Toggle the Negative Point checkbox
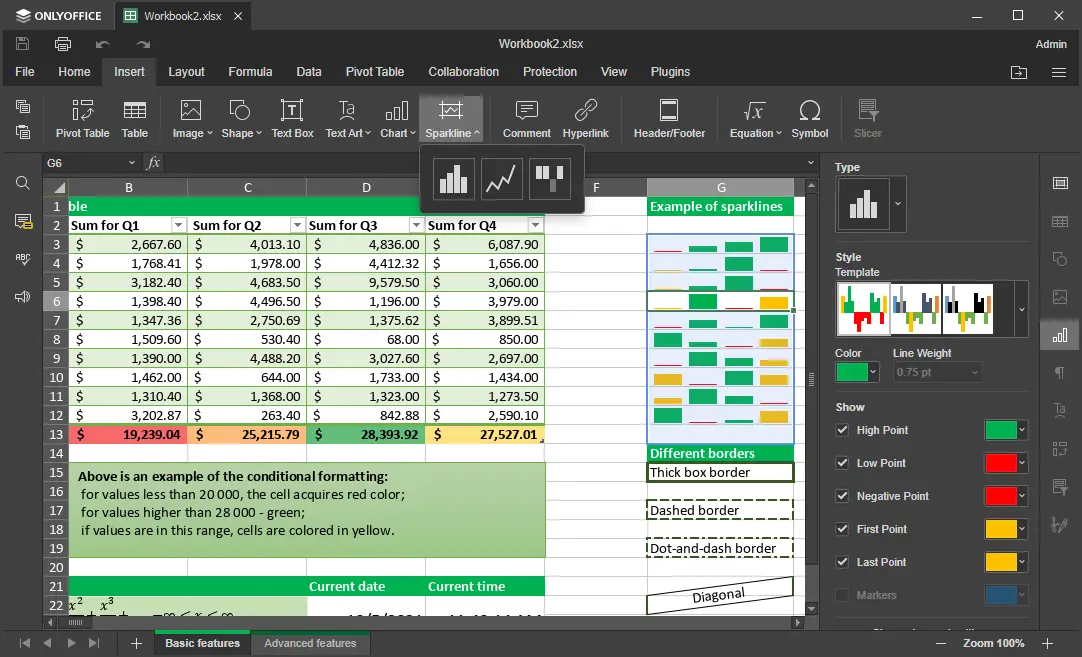This screenshot has width=1082, height=657. [842, 496]
